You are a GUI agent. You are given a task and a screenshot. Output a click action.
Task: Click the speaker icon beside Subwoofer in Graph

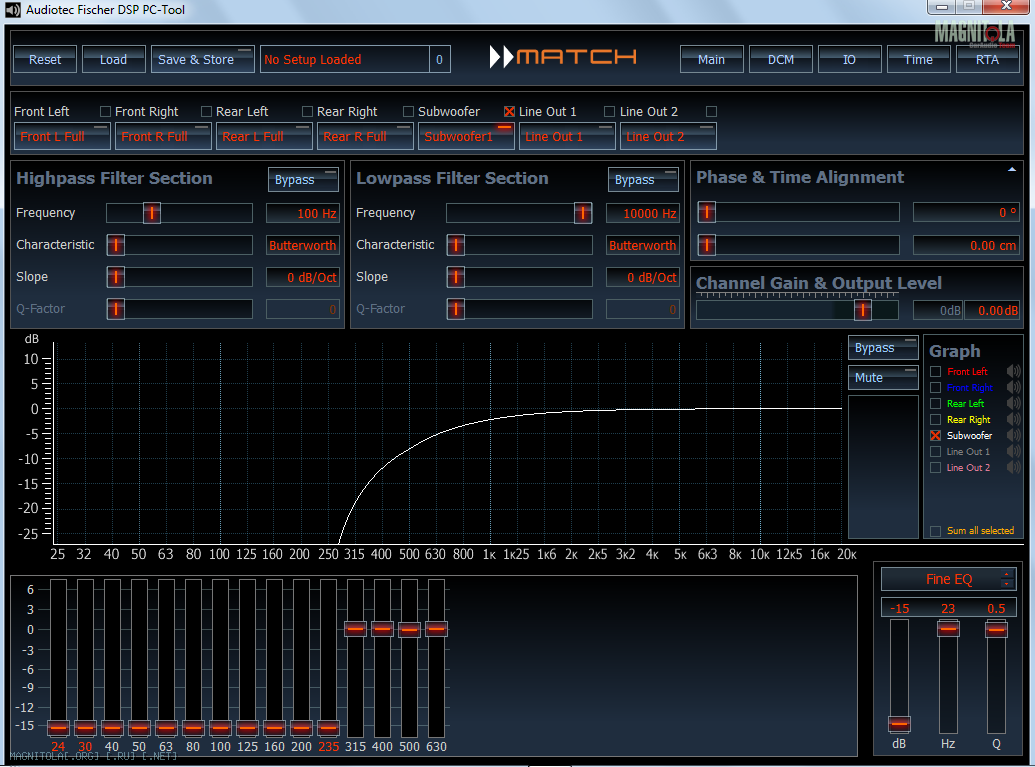tap(1013, 436)
